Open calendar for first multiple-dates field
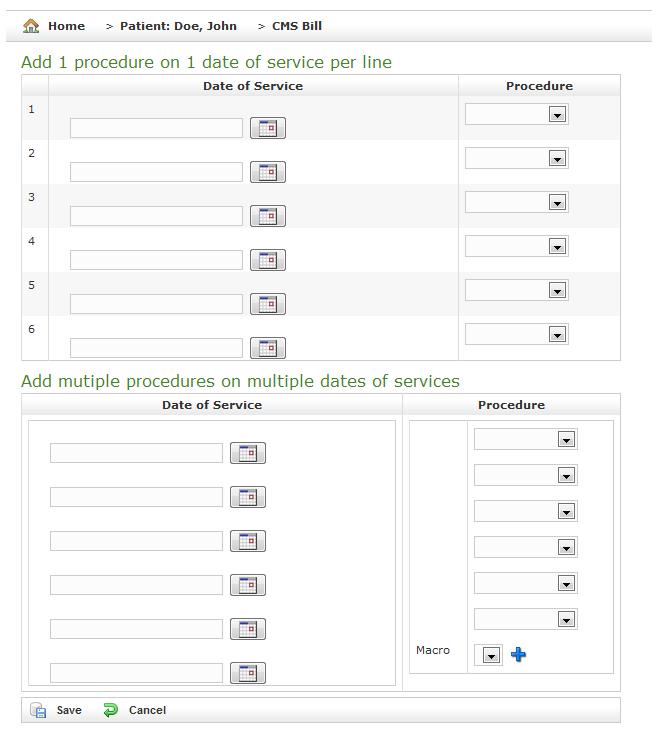This screenshot has height=738, width=665. (x=248, y=453)
